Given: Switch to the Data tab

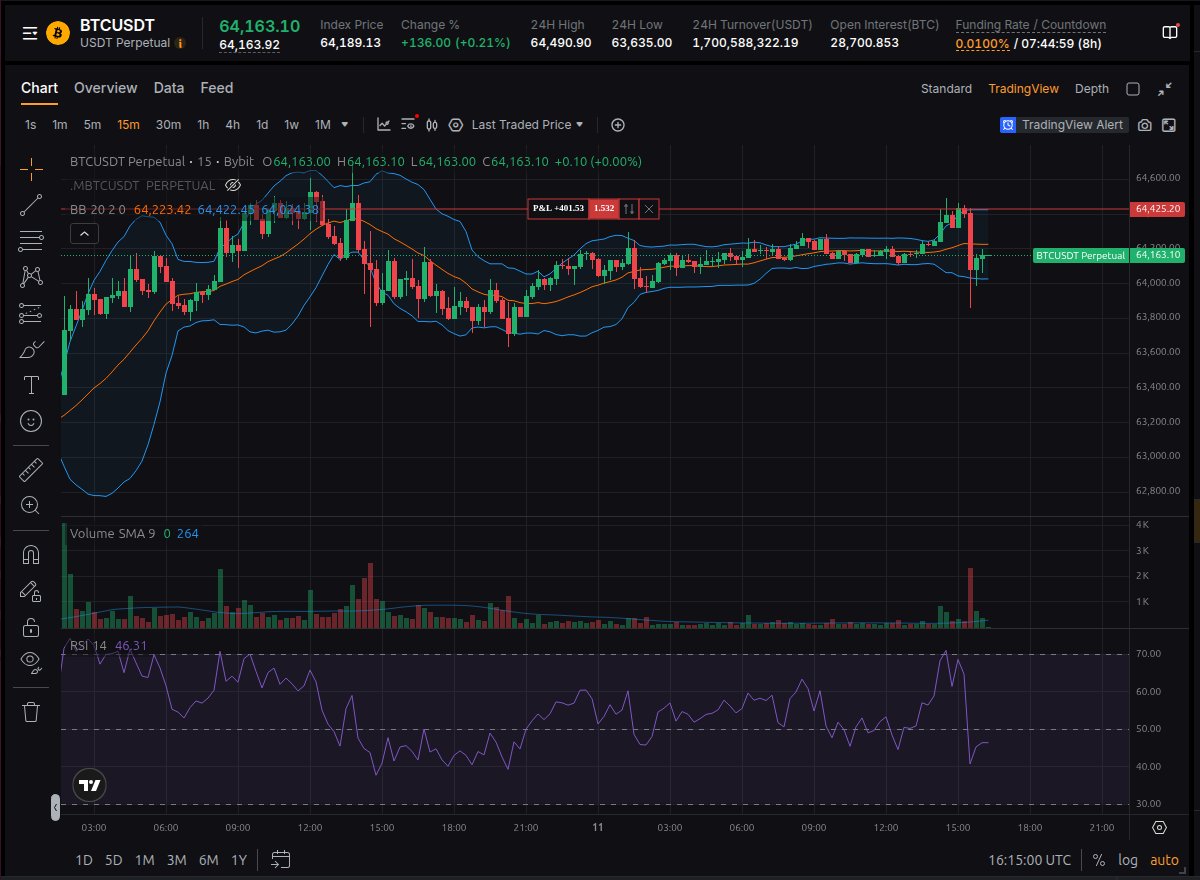Looking at the screenshot, I should coord(169,88).
